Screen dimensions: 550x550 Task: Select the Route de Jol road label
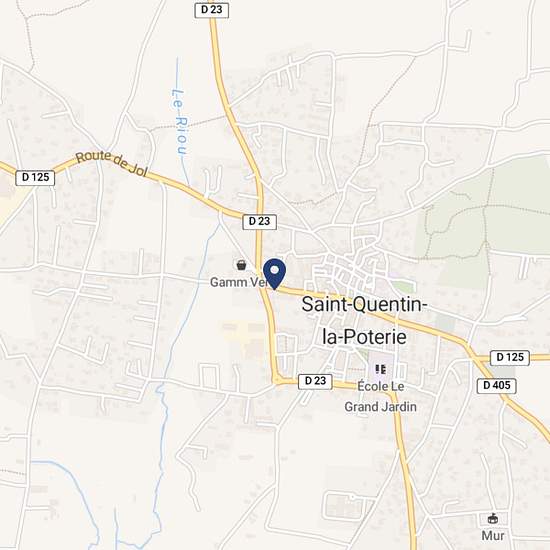tap(112, 163)
